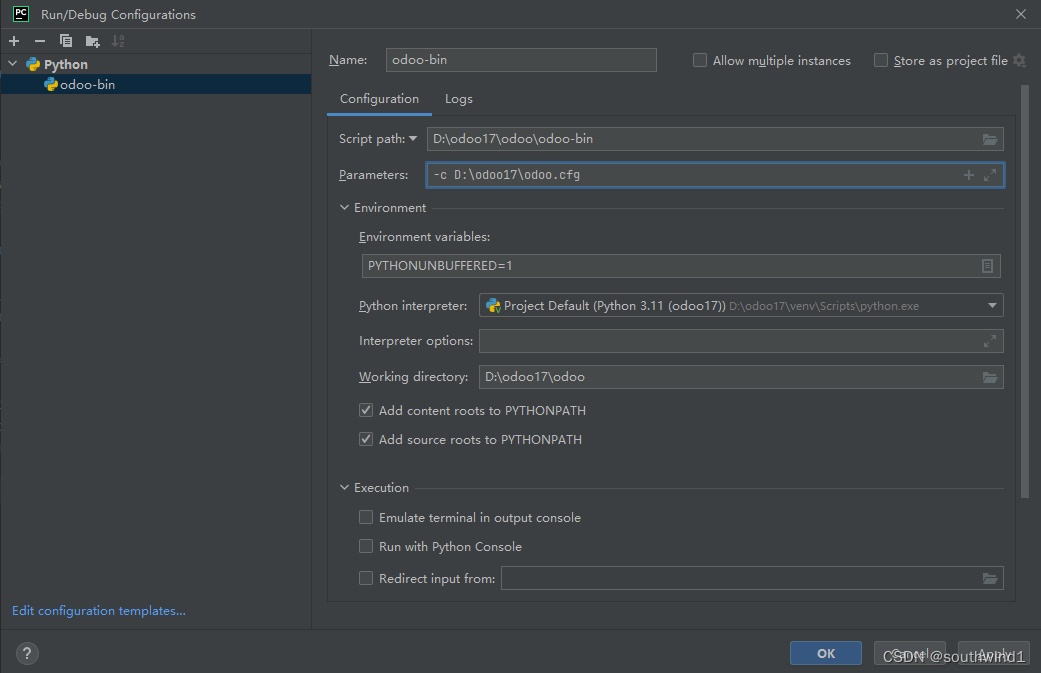
Task: Copy the selected configuration
Action: [66, 41]
